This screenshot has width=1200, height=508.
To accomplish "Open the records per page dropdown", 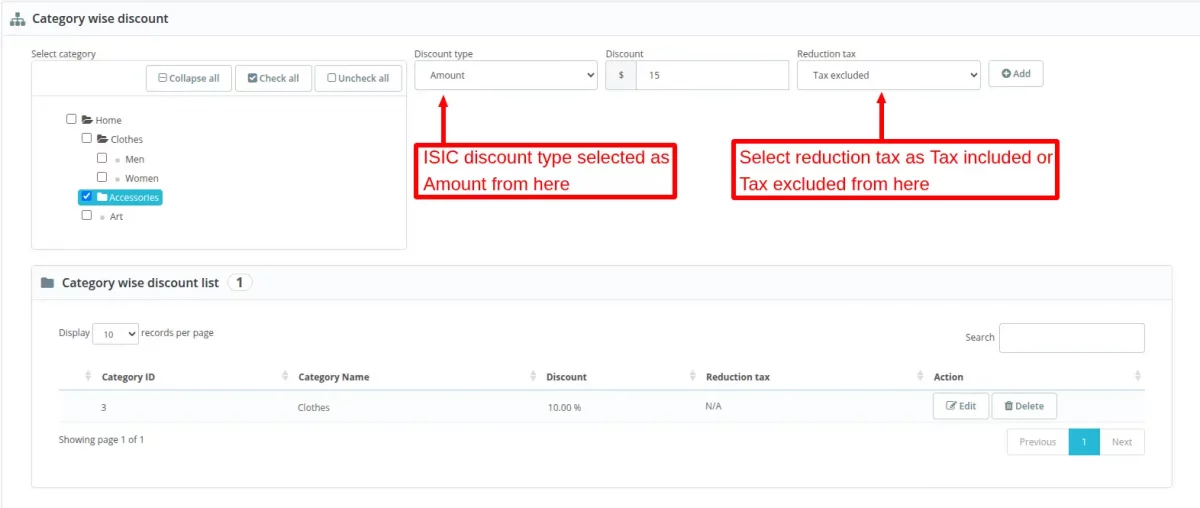I will (x=115, y=334).
